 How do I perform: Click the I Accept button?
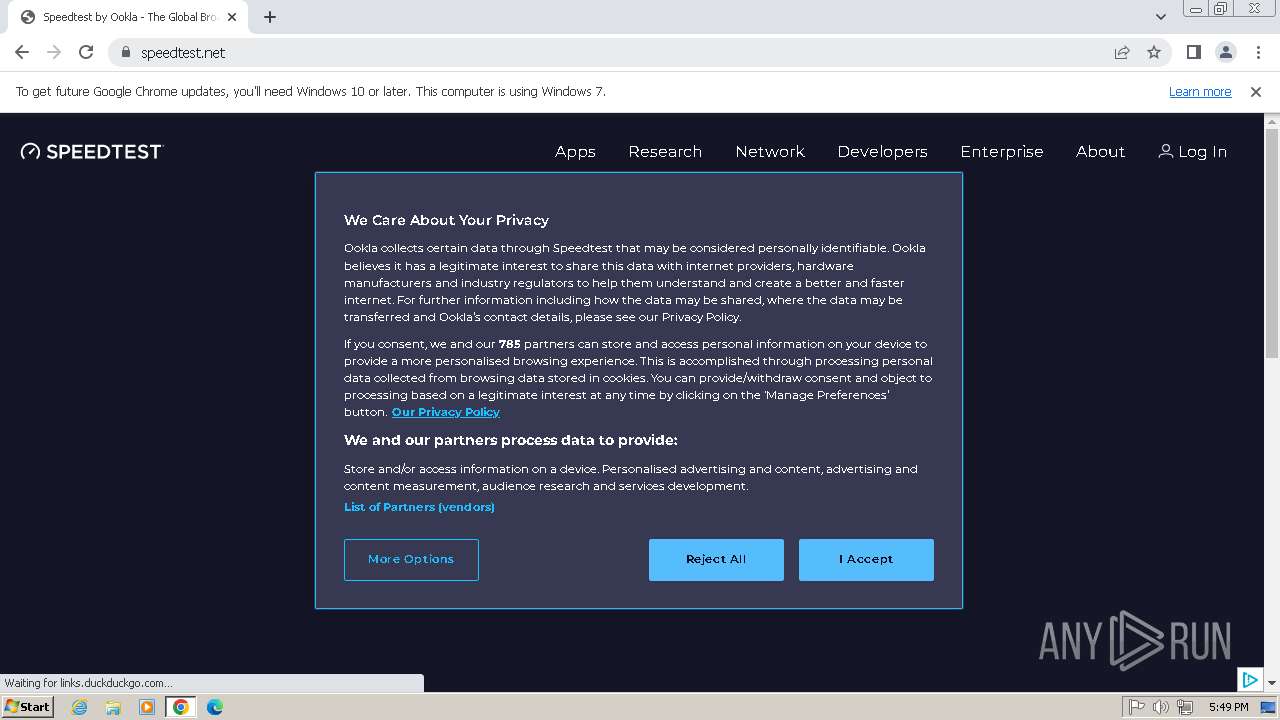866,560
